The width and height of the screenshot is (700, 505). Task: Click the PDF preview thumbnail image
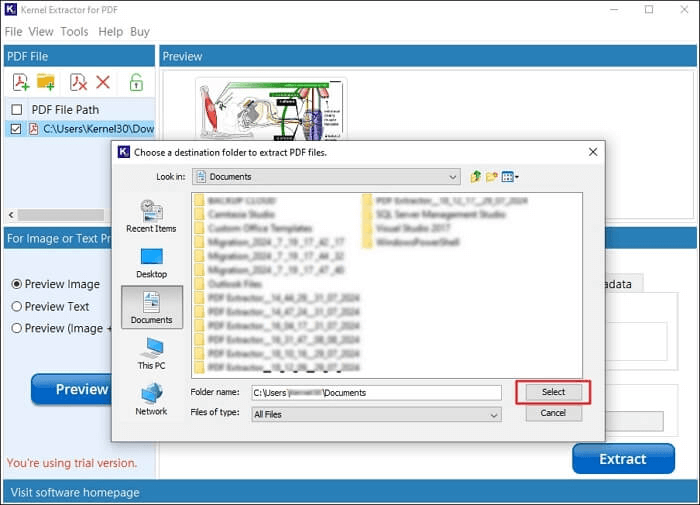[271, 110]
